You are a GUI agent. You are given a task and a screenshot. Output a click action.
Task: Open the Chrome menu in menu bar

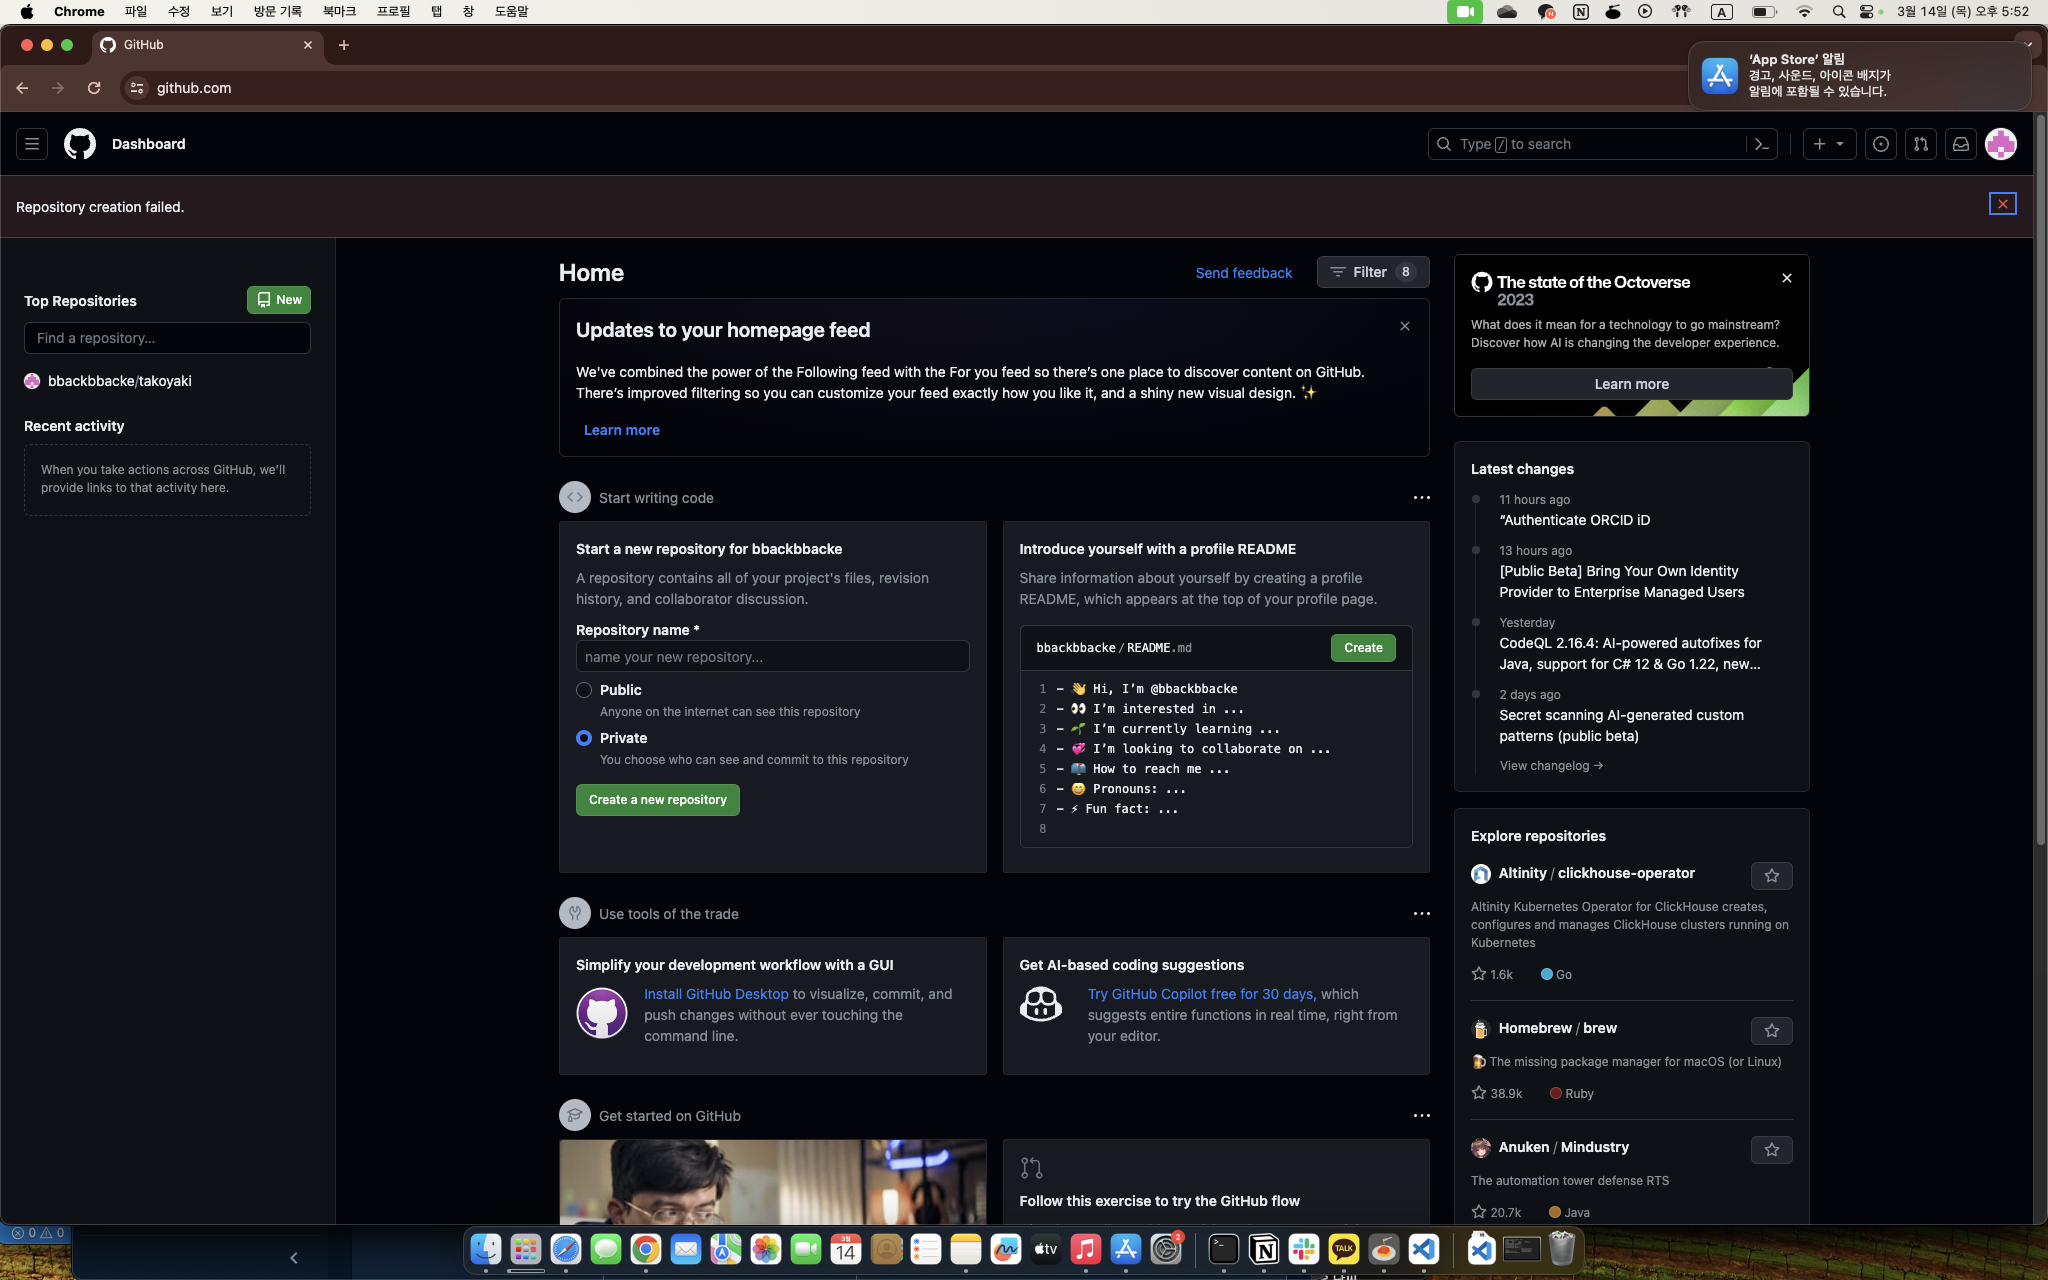click(79, 12)
